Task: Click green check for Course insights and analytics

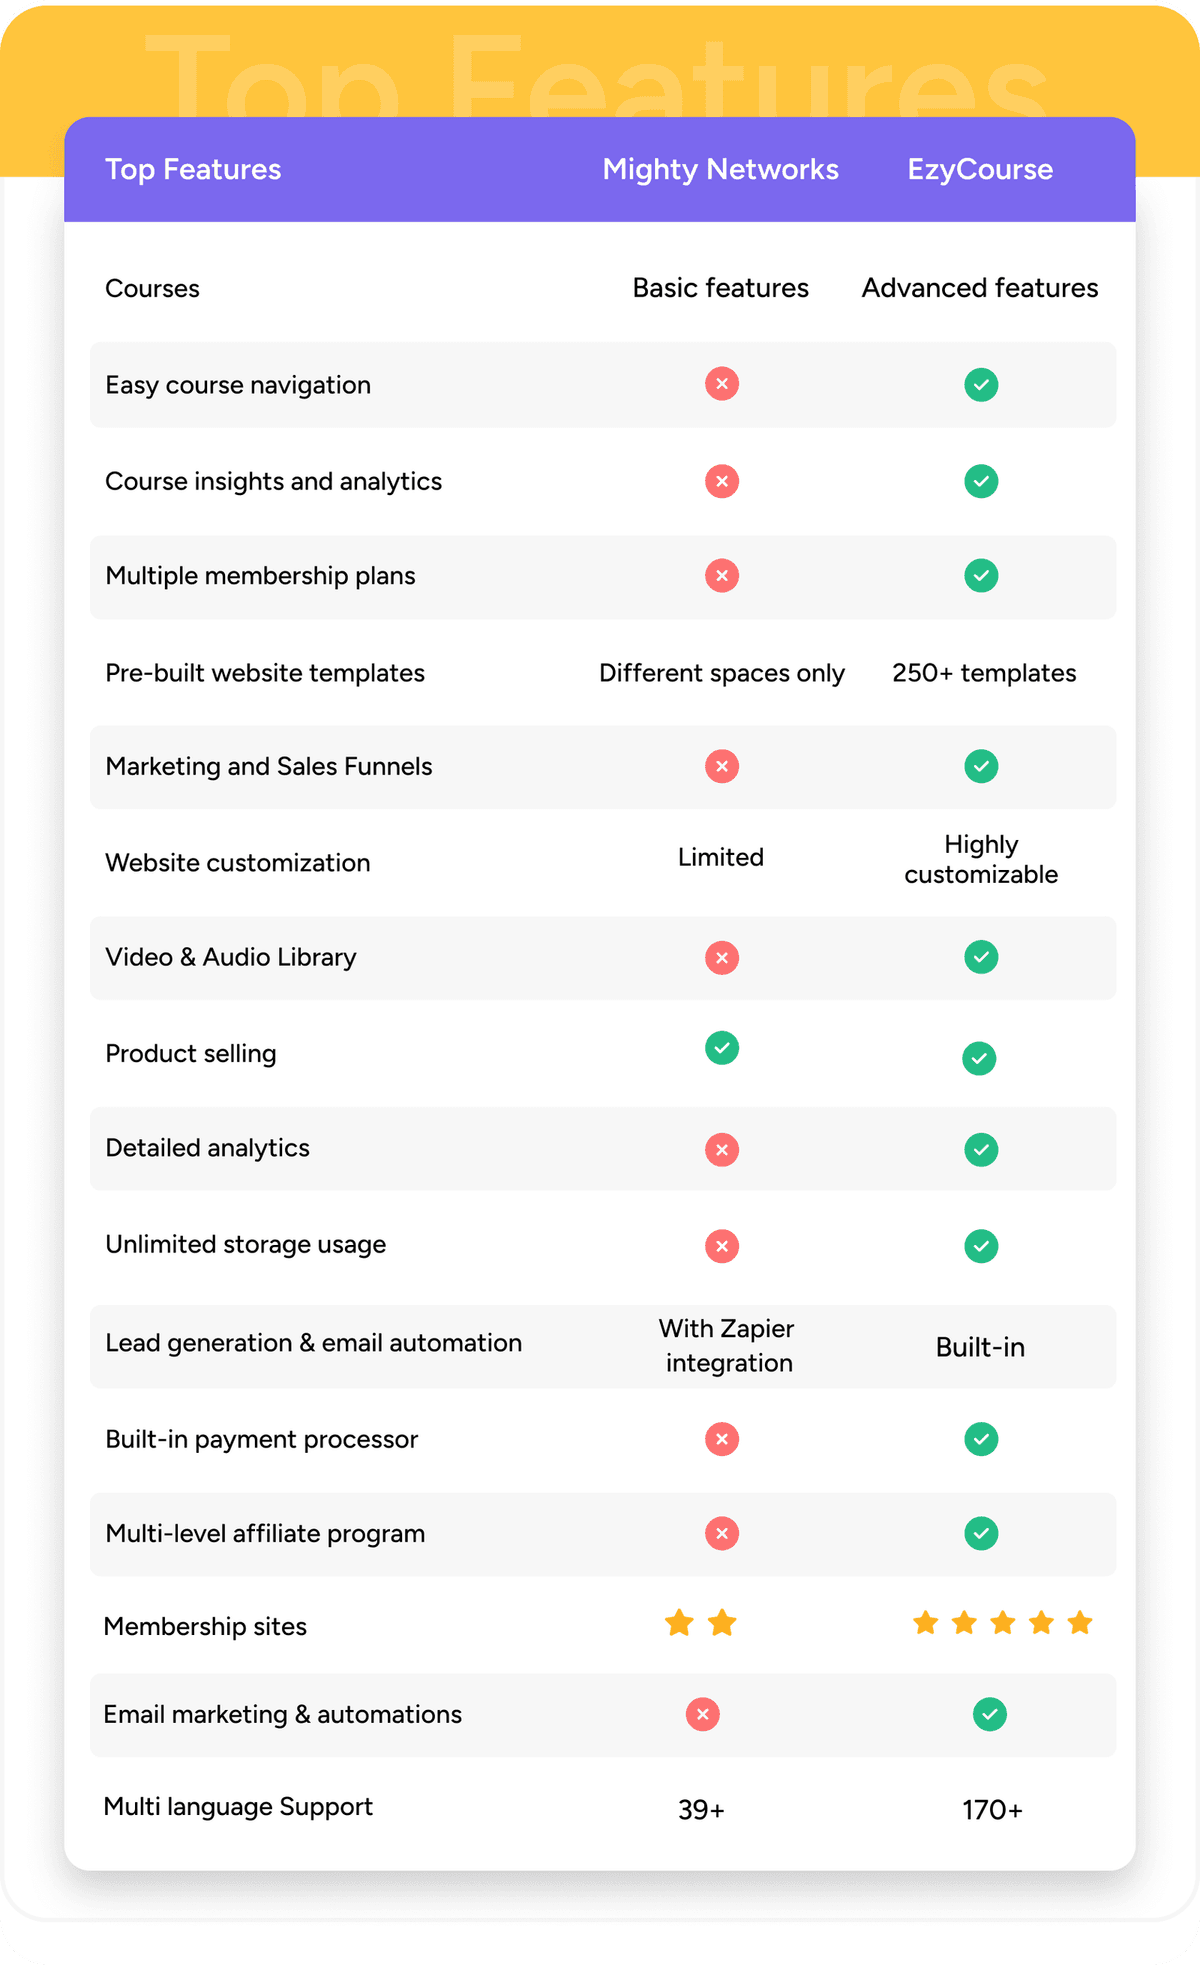Action: click(981, 481)
